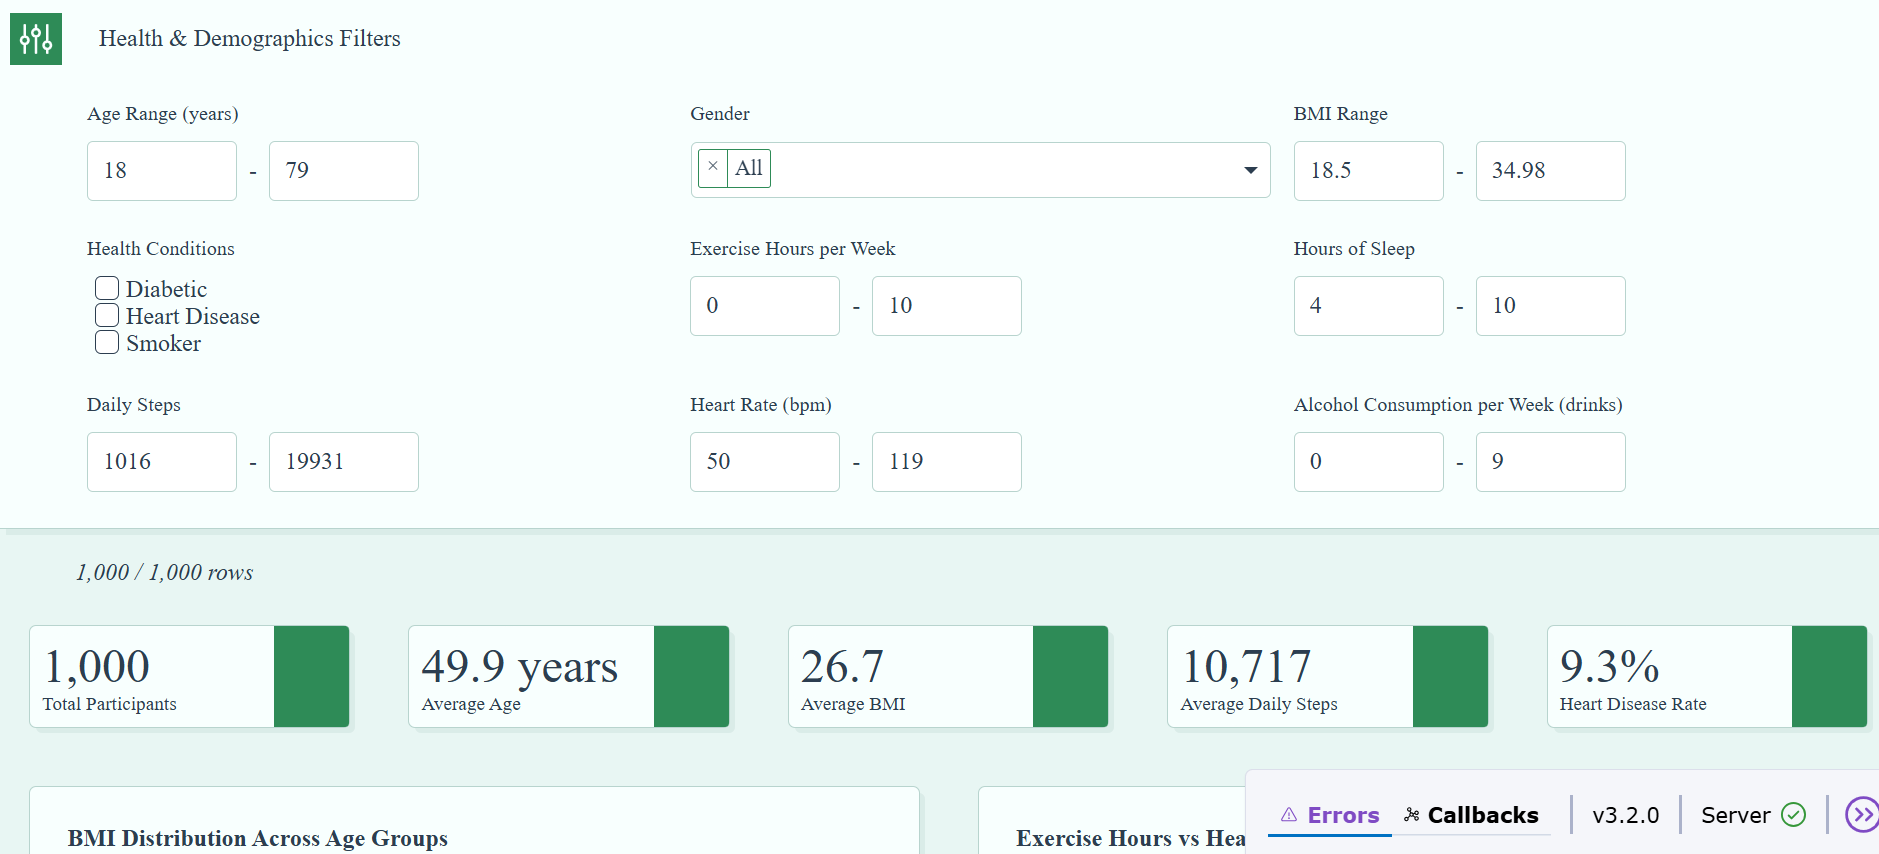This screenshot has width=1879, height=854.
Task: Click the Daily Steps maximum field (19931)
Action: coord(344,462)
